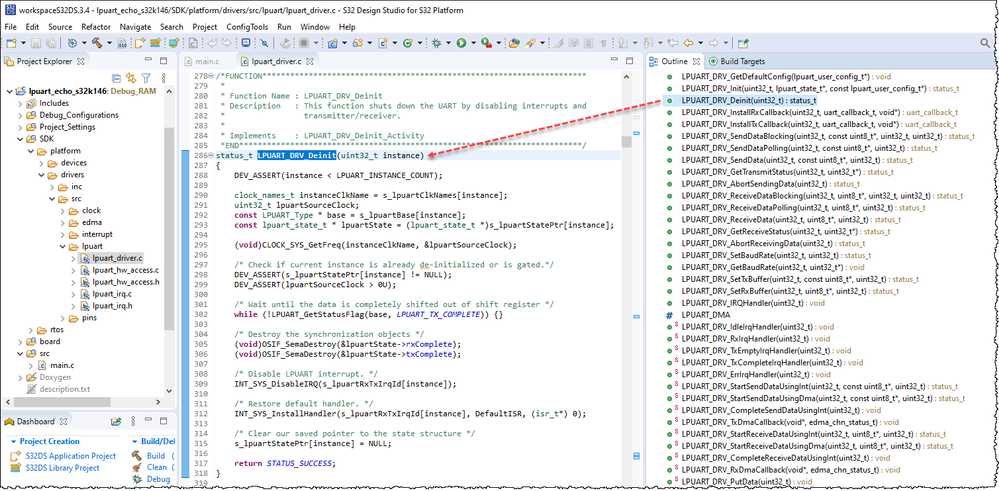
Task: Close the lpuart_driver.c editor tab
Action: point(309,61)
